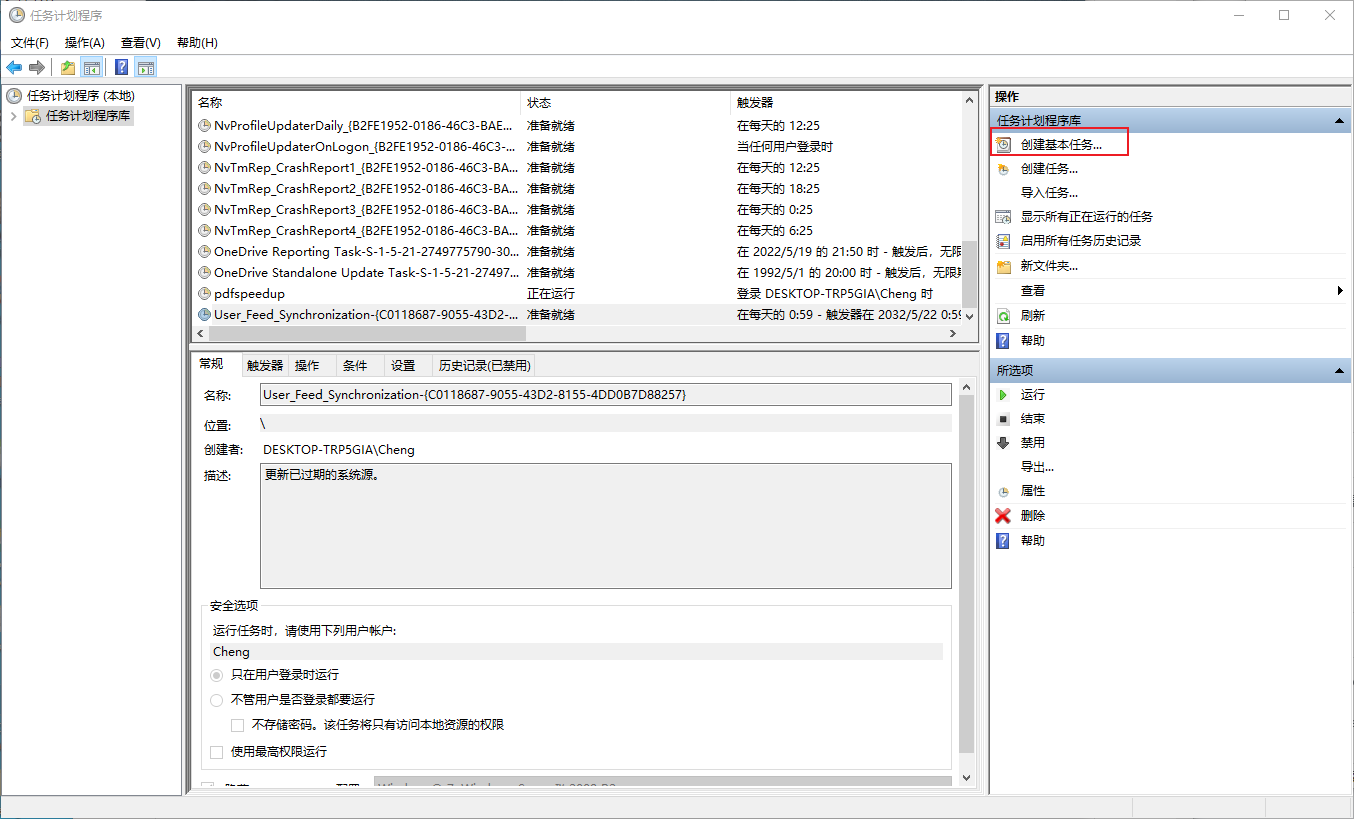
Task: Click 显示所有正在运行的任务 link
Action: [1086, 217]
